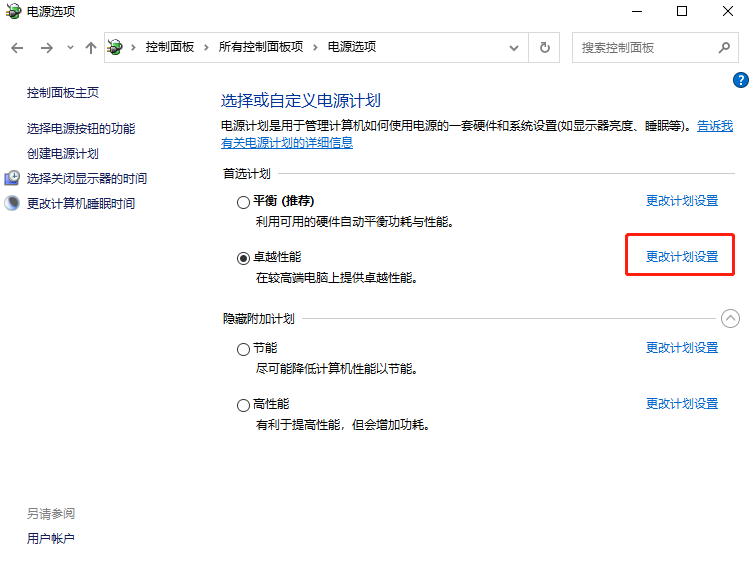
Task: Select the 卓越性能 radio button
Action: click(243, 257)
